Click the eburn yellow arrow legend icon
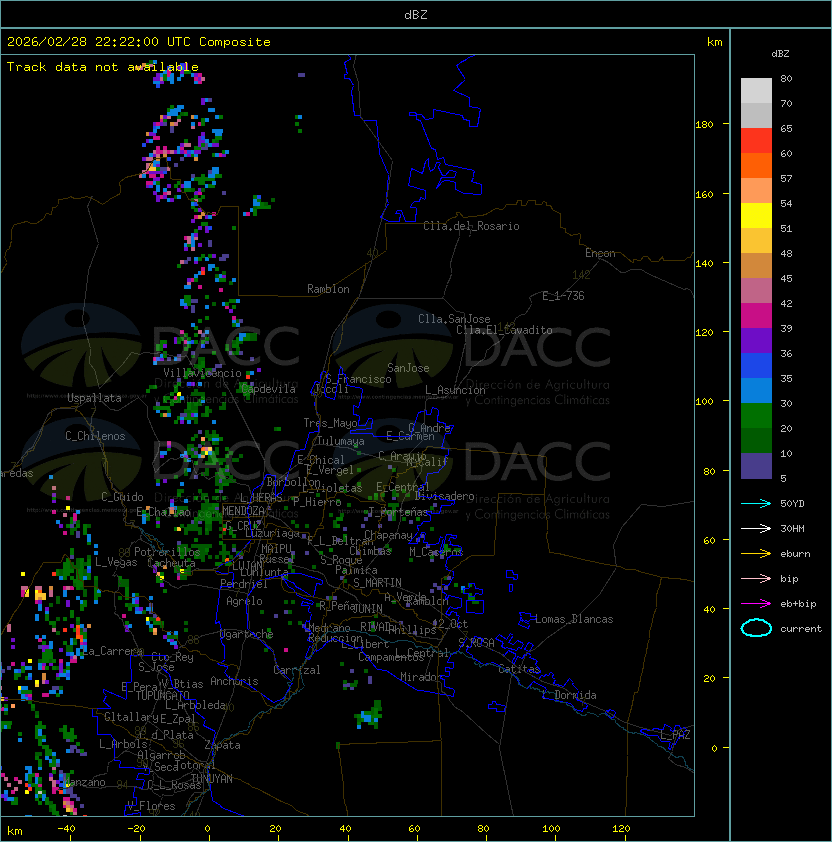This screenshot has height=842, width=832. coord(756,554)
